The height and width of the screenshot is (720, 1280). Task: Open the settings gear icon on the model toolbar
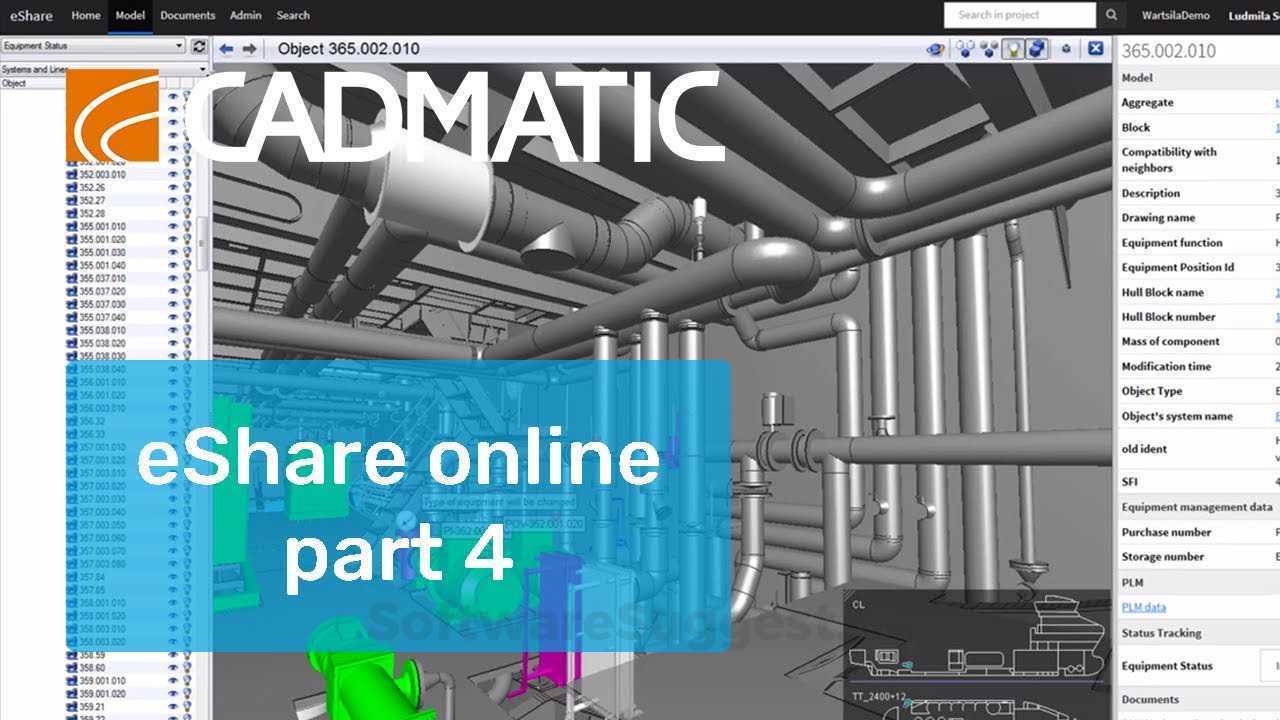tap(1067, 48)
